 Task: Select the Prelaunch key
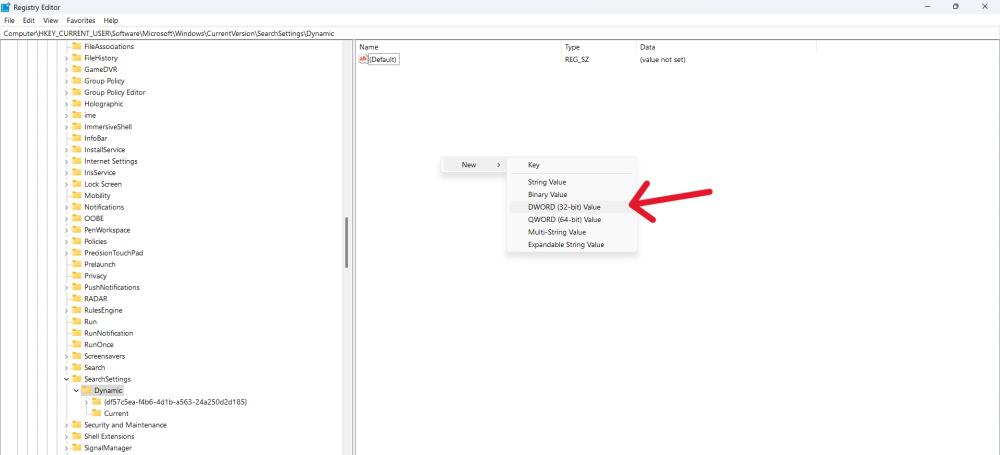pyautogui.click(x=99, y=264)
